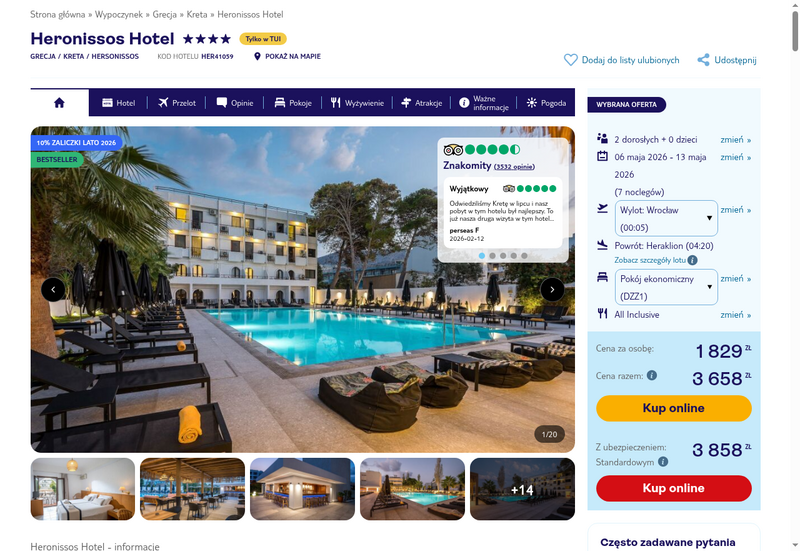This screenshot has height=551, width=800.
Task: Click the 5532 opinie reviews link
Action: (x=514, y=167)
